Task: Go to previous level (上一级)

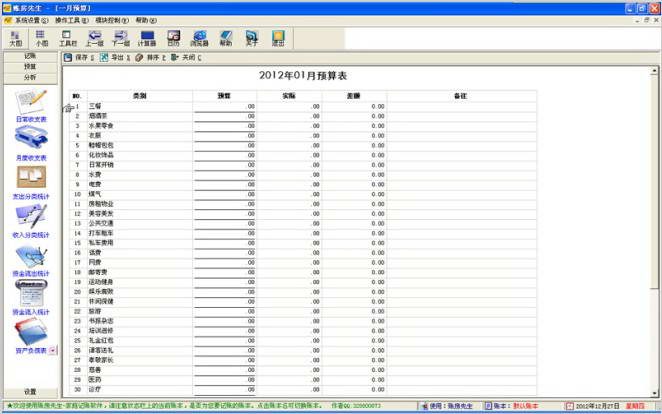Action: (x=94, y=38)
